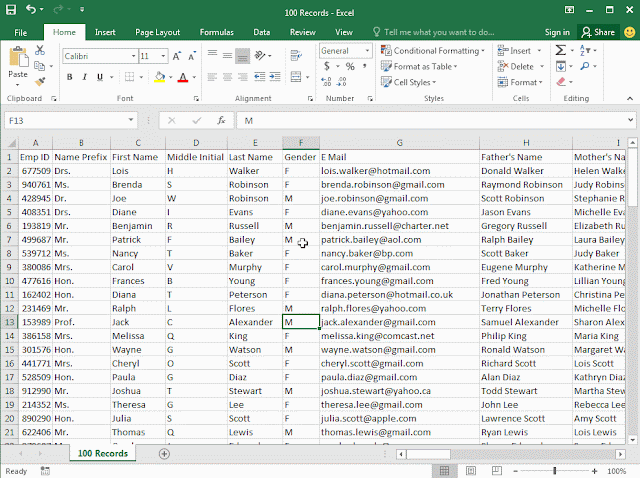The width and height of the screenshot is (640, 478).
Task: Click the Cut scissors icon
Action: [x=40, y=50]
